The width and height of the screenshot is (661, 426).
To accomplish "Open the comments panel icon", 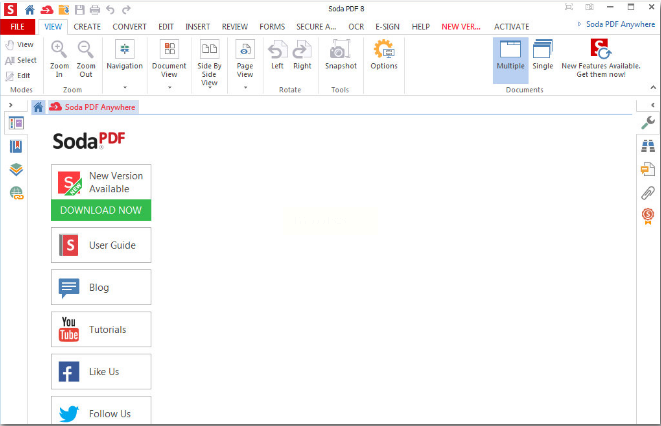I will click(648, 169).
